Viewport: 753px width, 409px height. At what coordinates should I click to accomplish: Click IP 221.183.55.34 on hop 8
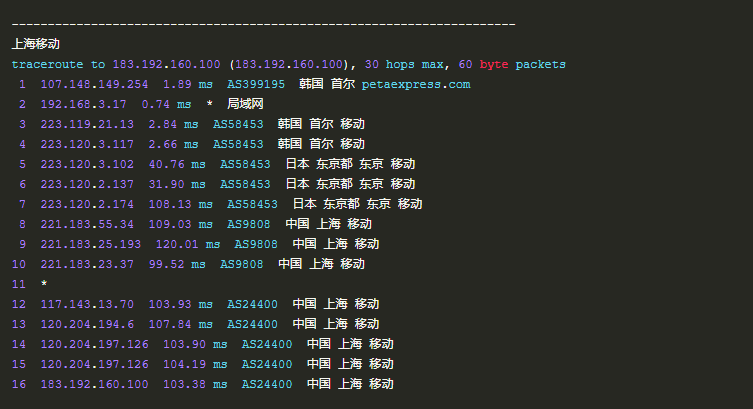pyautogui.click(x=87, y=224)
